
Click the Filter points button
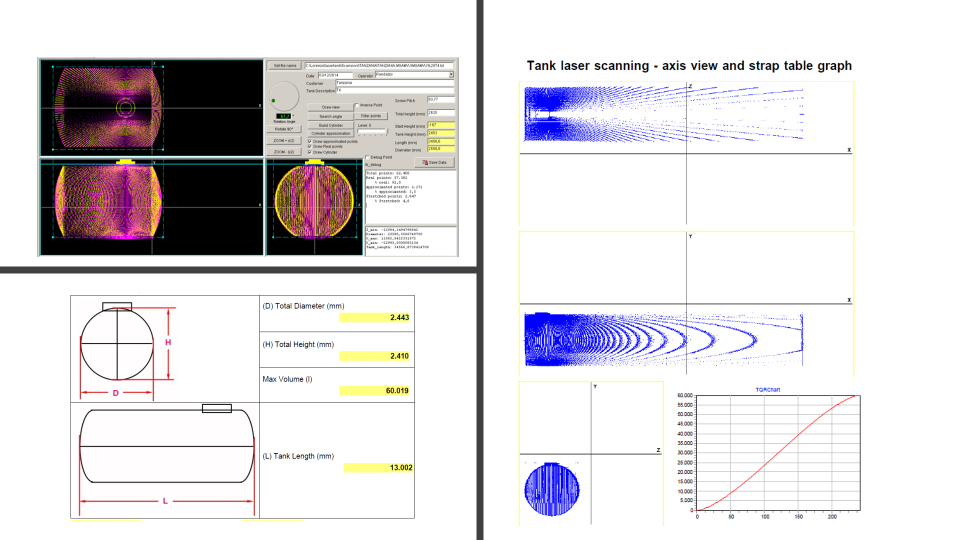tap(371, 116)
